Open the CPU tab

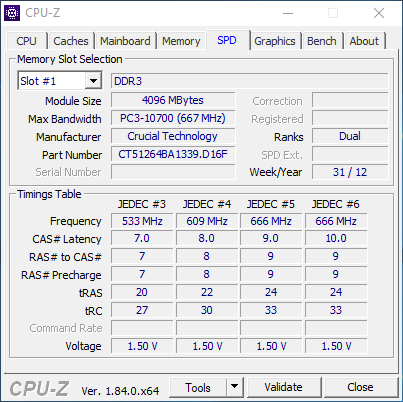tap(26, 41)
